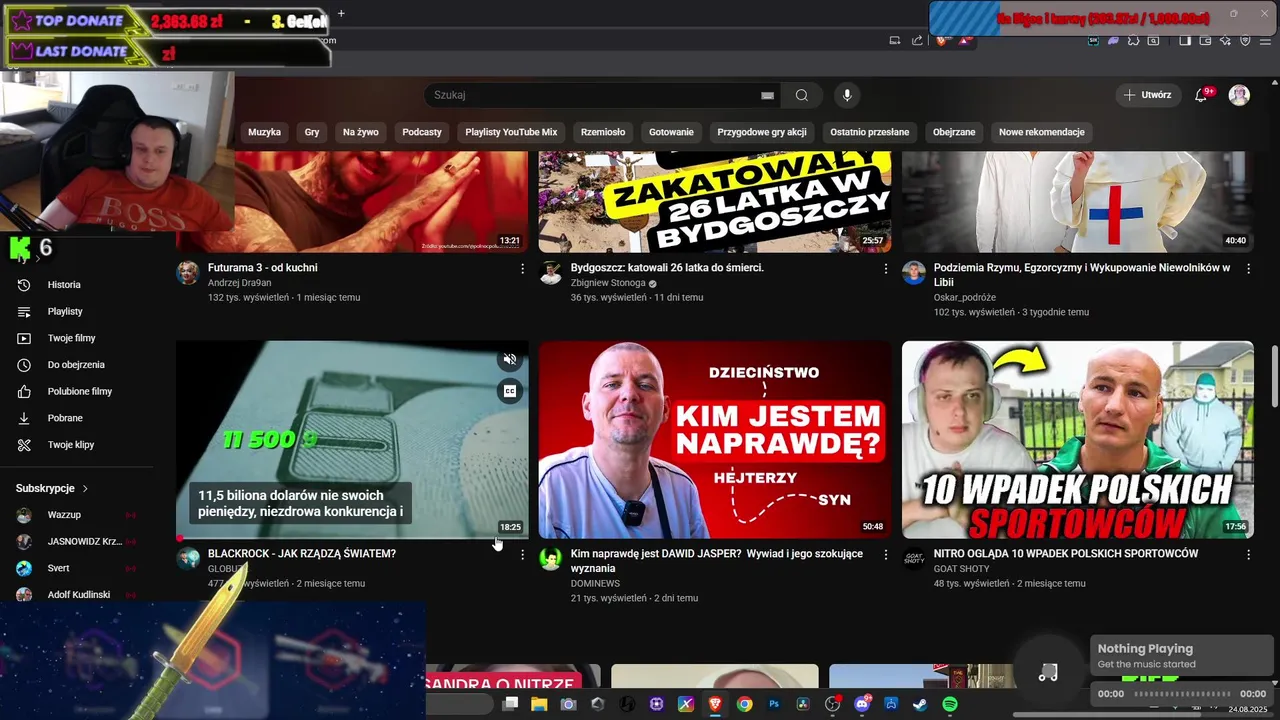The image size is (1280, 720).
Task: Open the Leo AI sparkle icon
Action: click(x=1225, y=40)
